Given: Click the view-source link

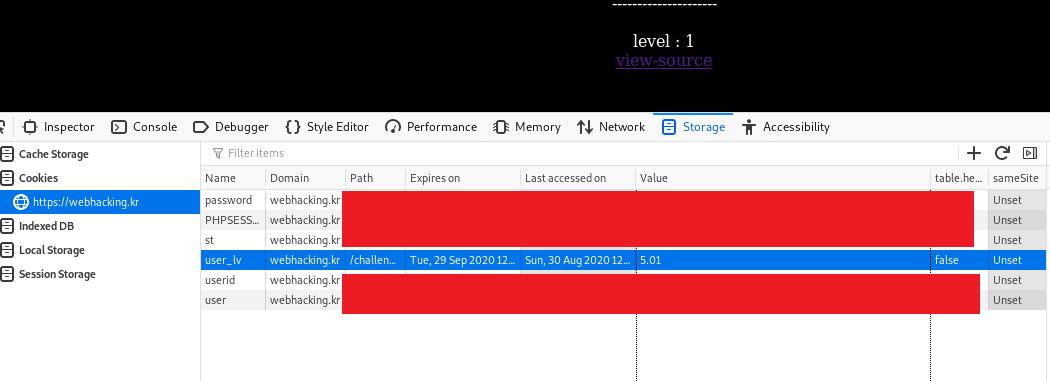Looking at the screenshot, I should (x=664, y=60).
